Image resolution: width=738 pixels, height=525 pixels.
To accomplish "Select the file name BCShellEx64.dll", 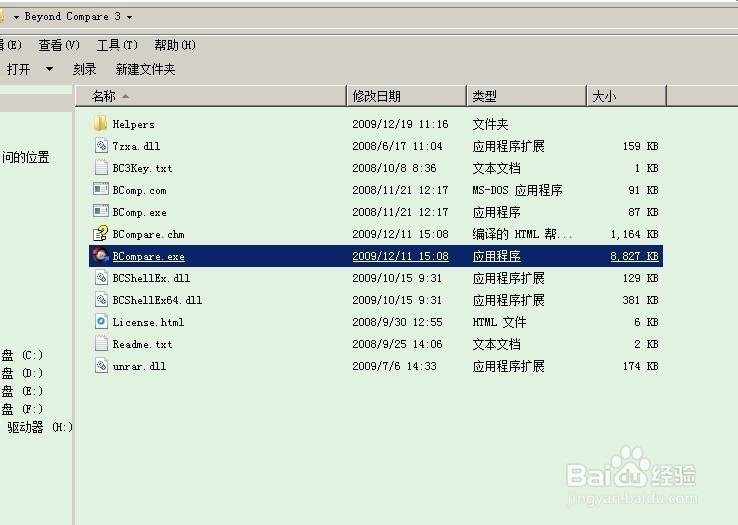I will coord(157,300).
